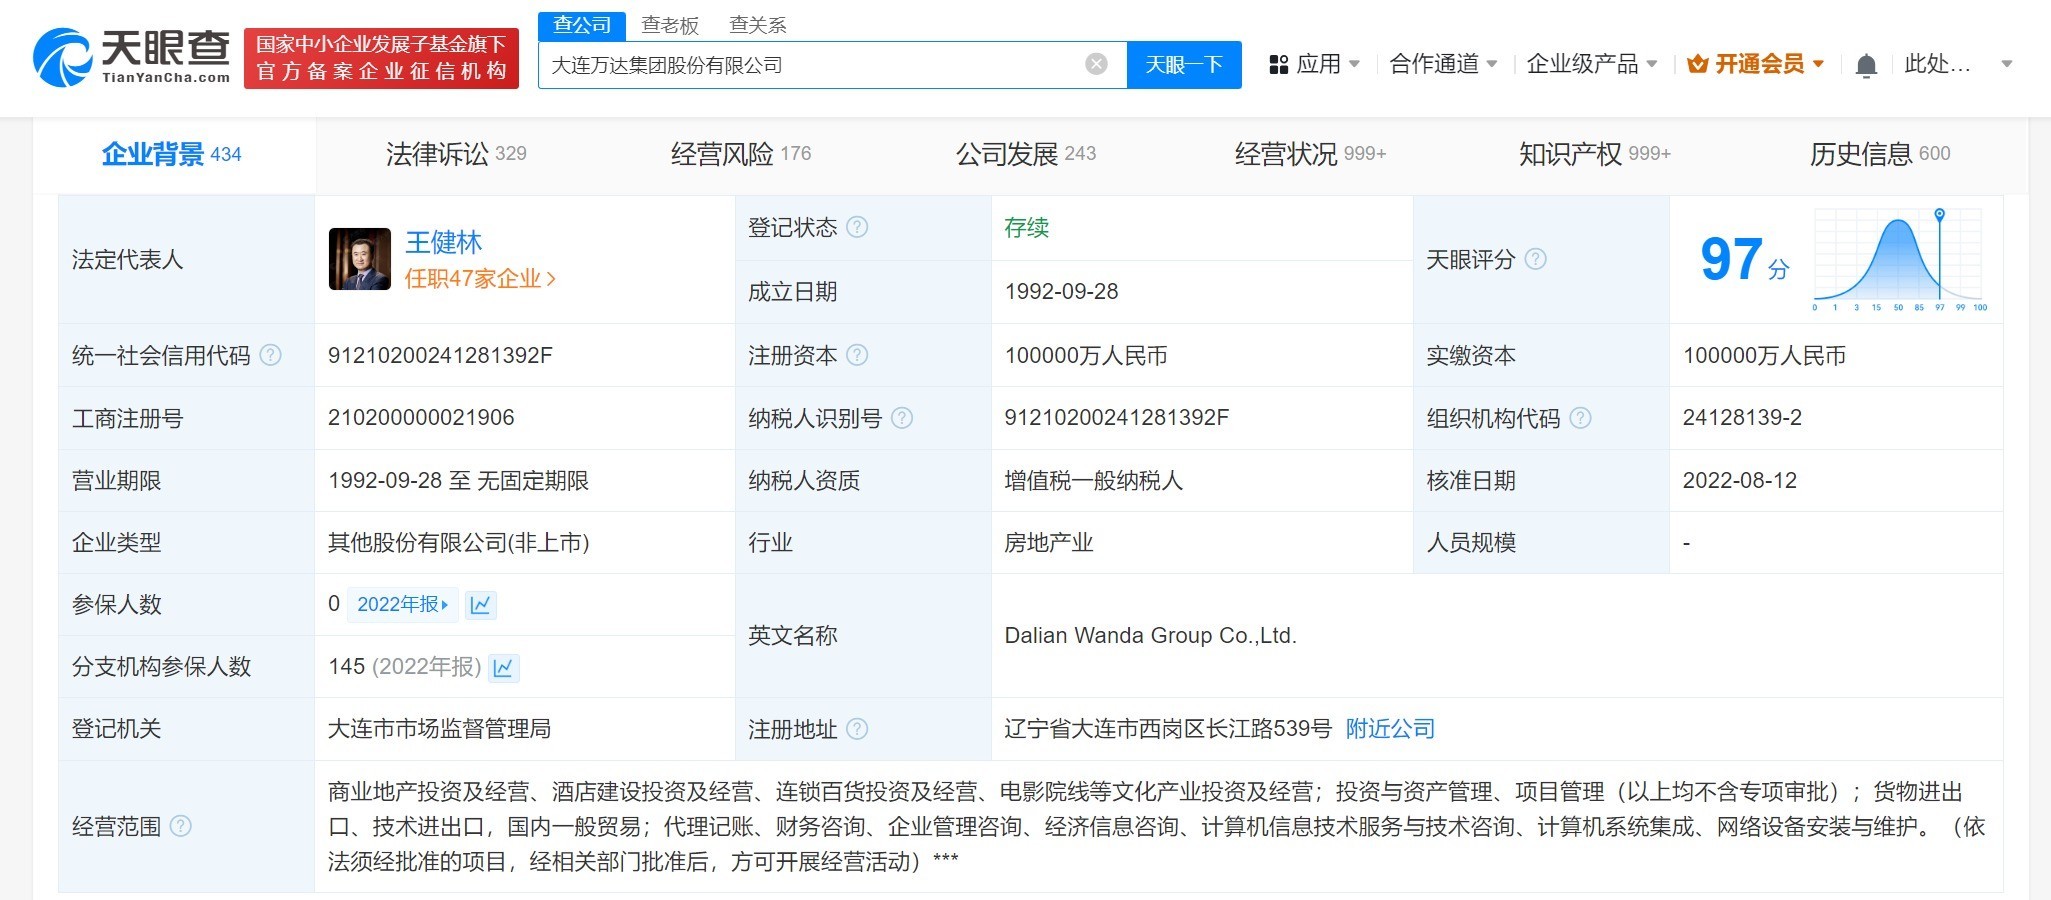Viewport: 2051px width, 900px height.
Task: Click the crown icon beside 开通会员
Action: click(x=1697, y=65)
